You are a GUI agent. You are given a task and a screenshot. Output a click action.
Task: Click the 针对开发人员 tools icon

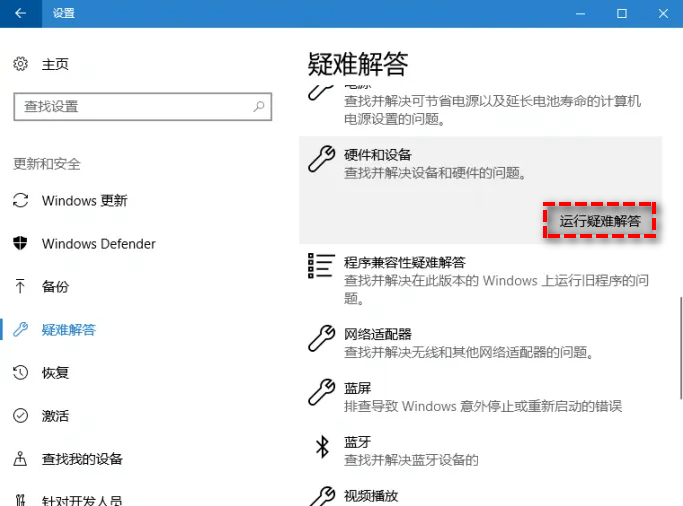click(20, 500)
